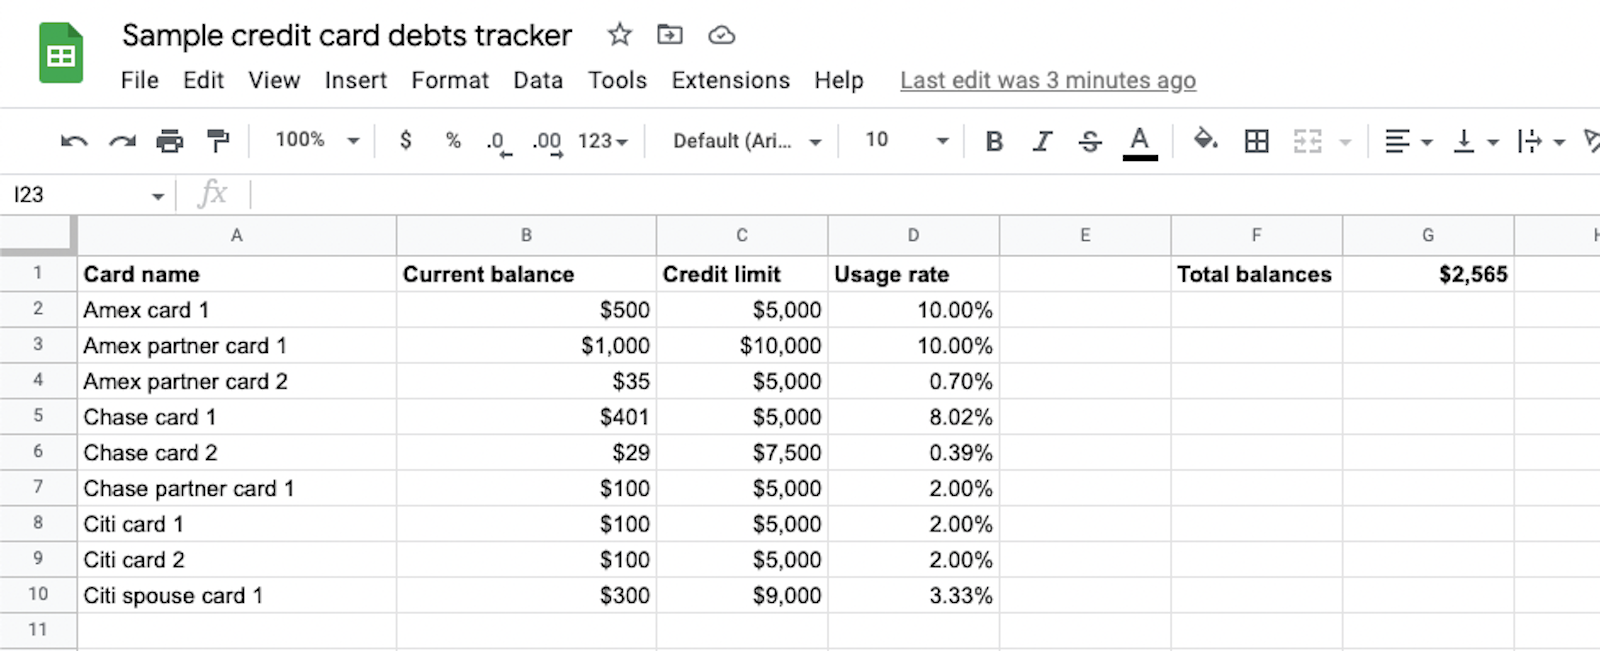Check the cloud document status icon
This screenshot has height=651, width=1600.
tap(722, 36)
